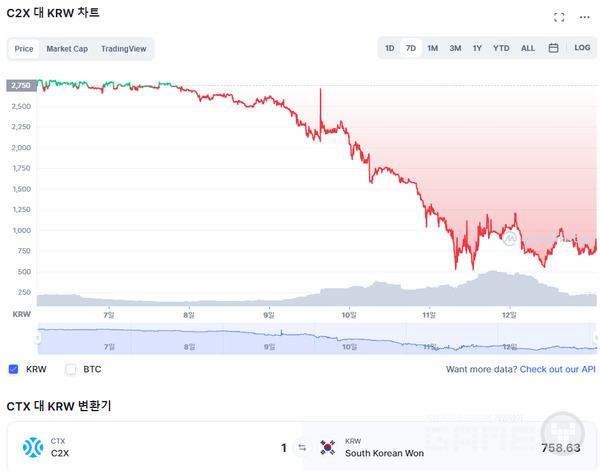Select the 1M time range
The image size is (600, 471).
click(432, 48)
